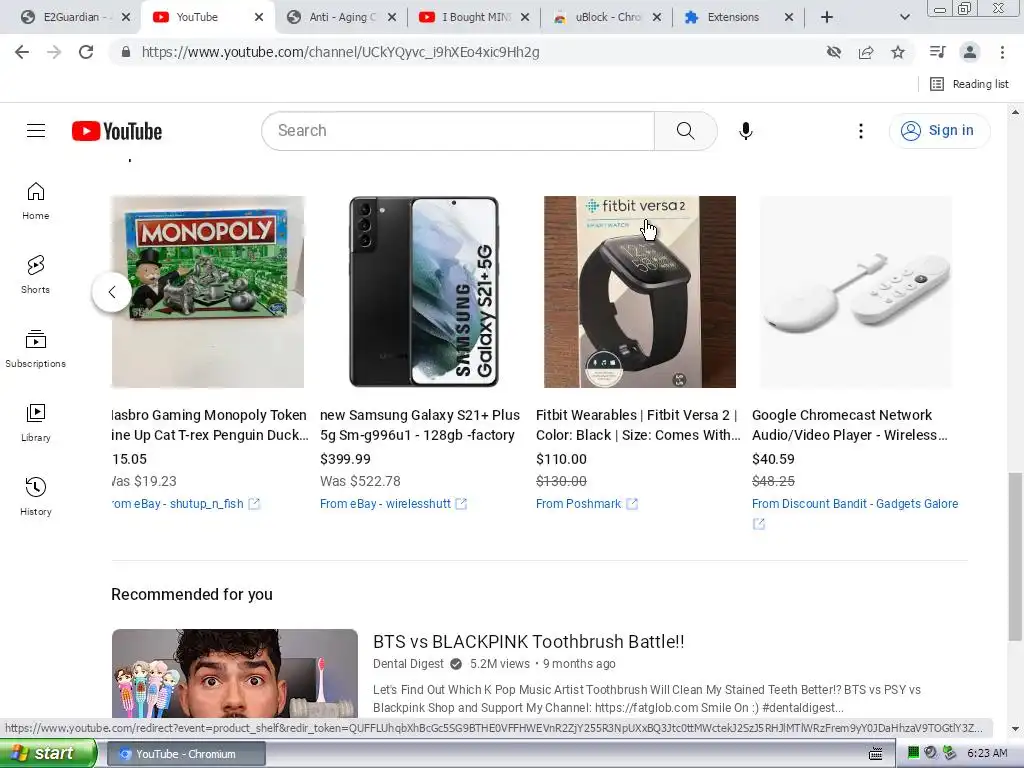Viewport: 1024px width, 768px height.
Task: Click Samsung Galaxy S21+ Plus product title
Action: pyautogui.click(x=420, y=425)
